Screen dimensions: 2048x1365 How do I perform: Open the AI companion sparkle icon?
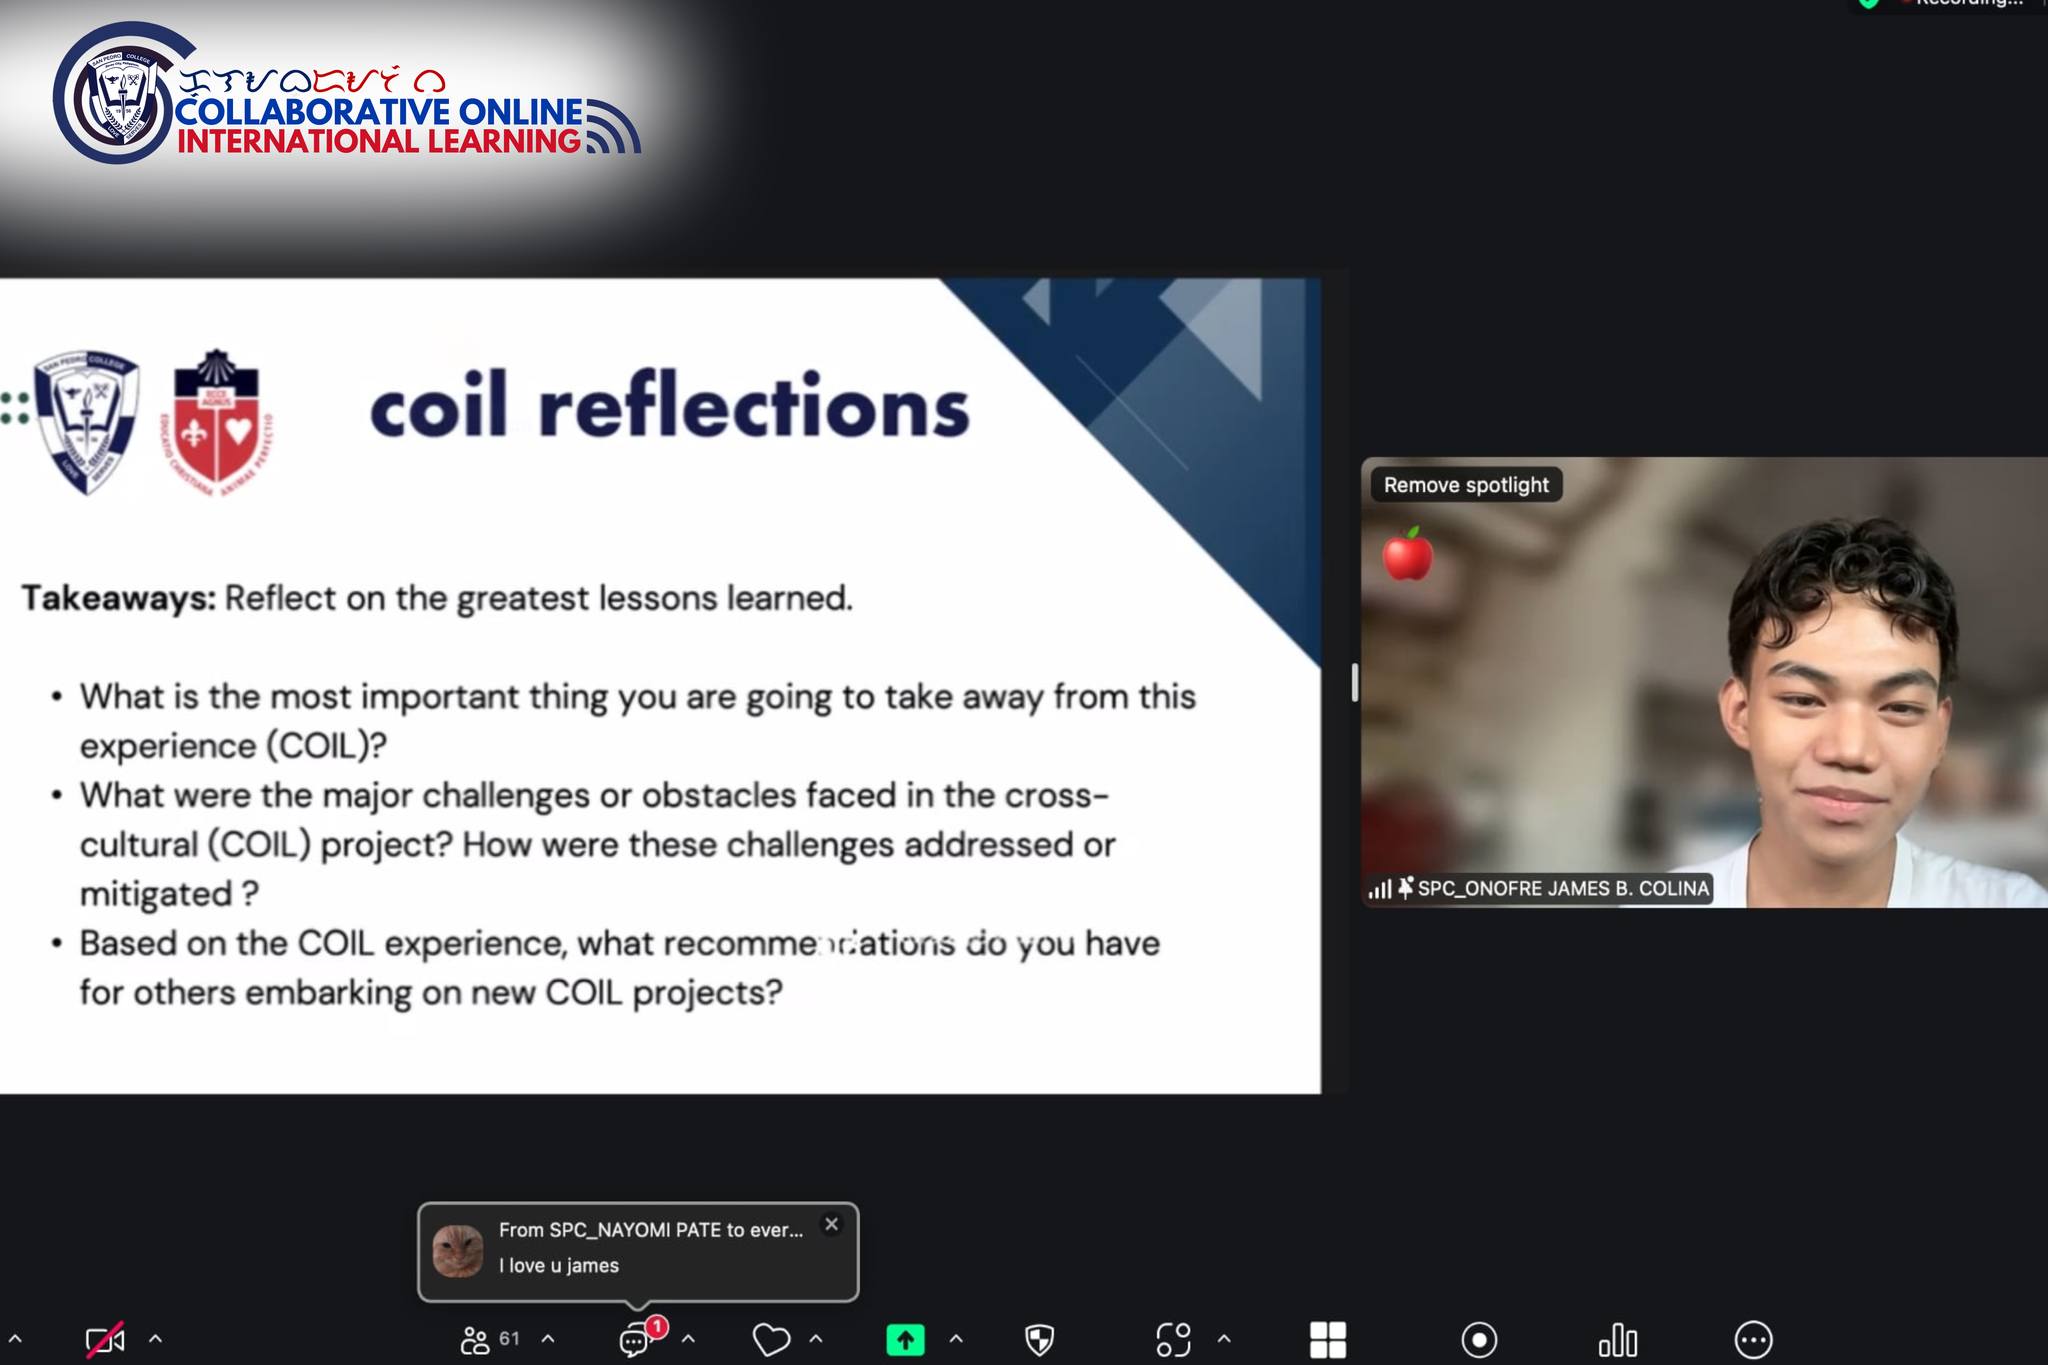coord(1174,1340)
